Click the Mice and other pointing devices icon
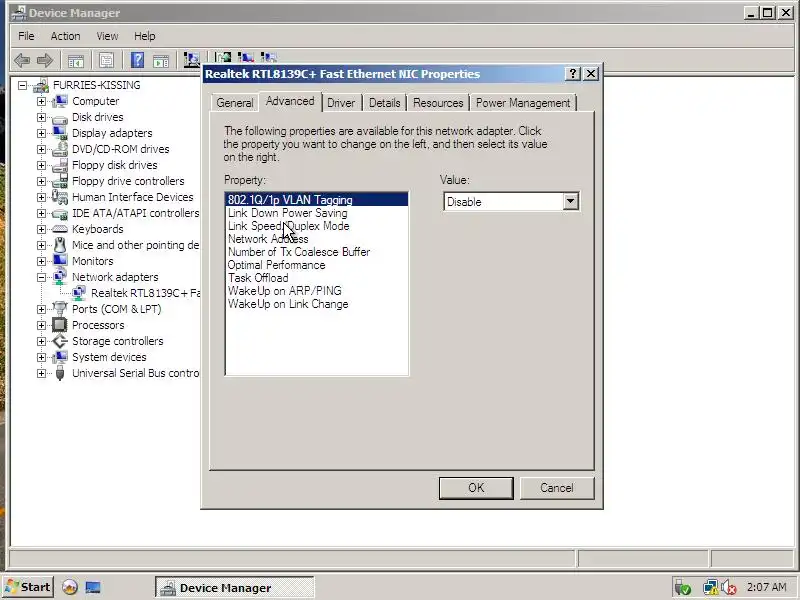800x600 pixels. click(60, 245)
